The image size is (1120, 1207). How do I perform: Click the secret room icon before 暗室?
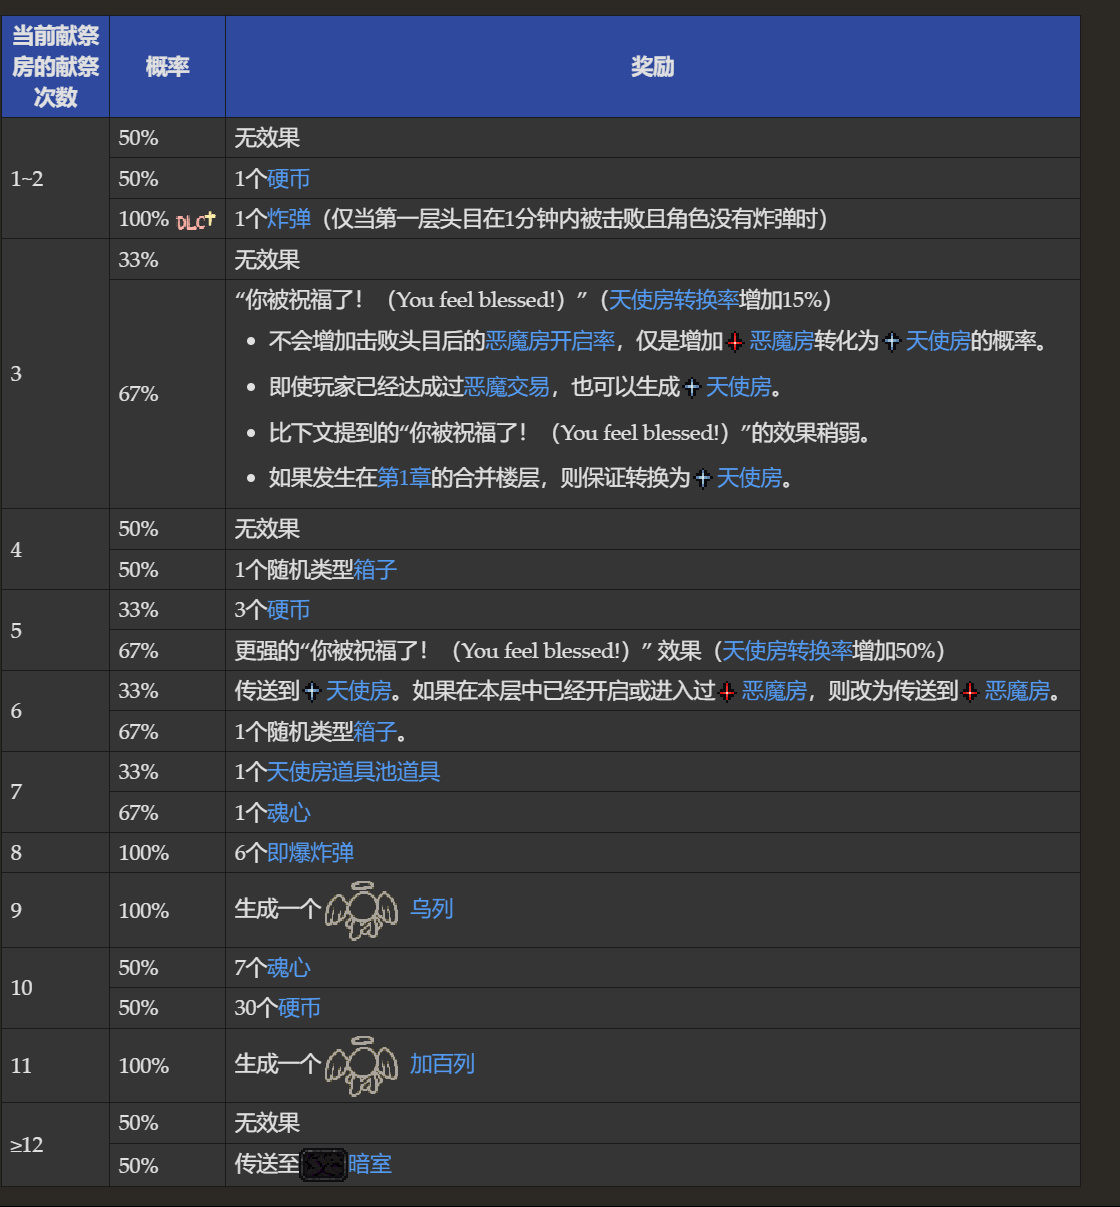pyautogui.click(x=324, y=1164)
